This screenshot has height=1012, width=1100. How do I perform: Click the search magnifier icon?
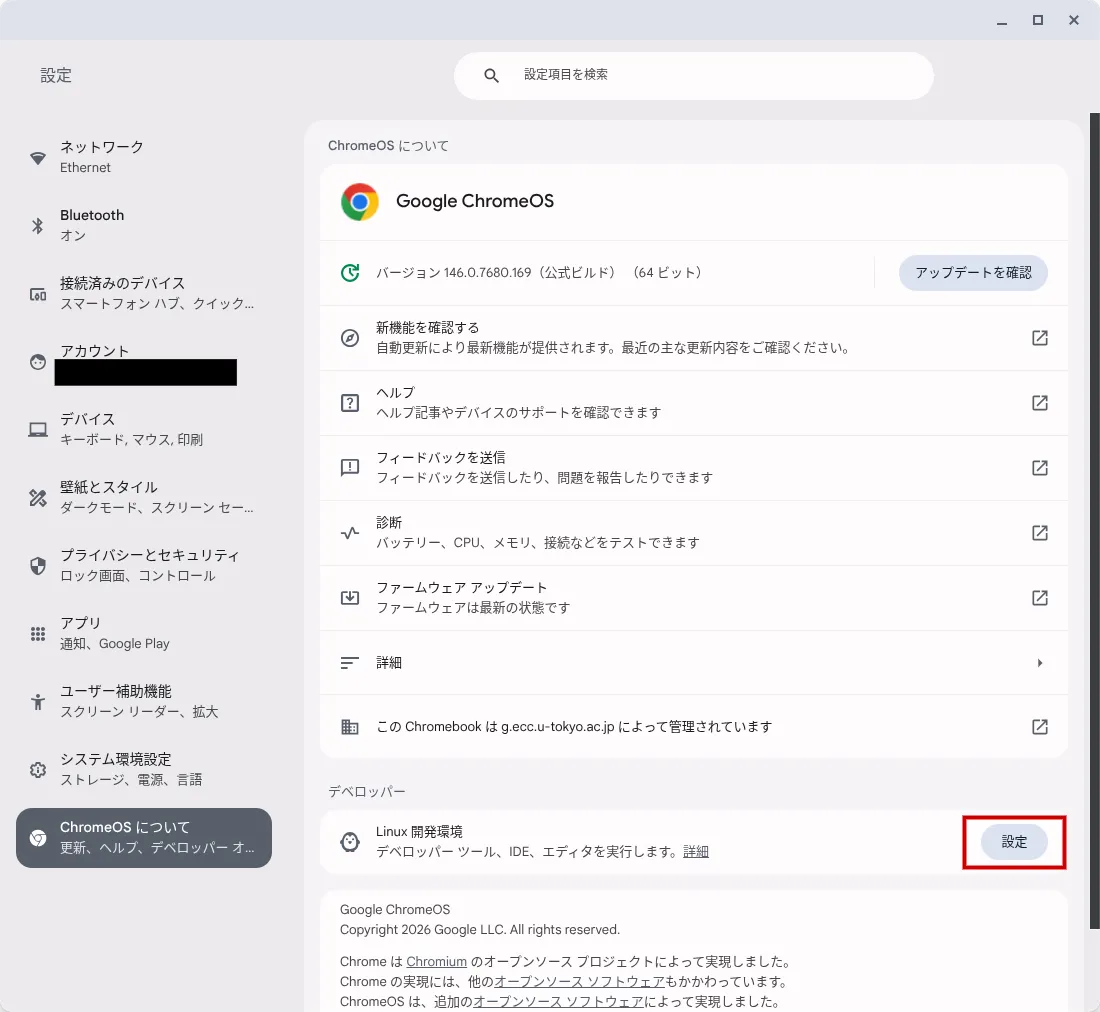pyautogui.click(x=492, y=75)
